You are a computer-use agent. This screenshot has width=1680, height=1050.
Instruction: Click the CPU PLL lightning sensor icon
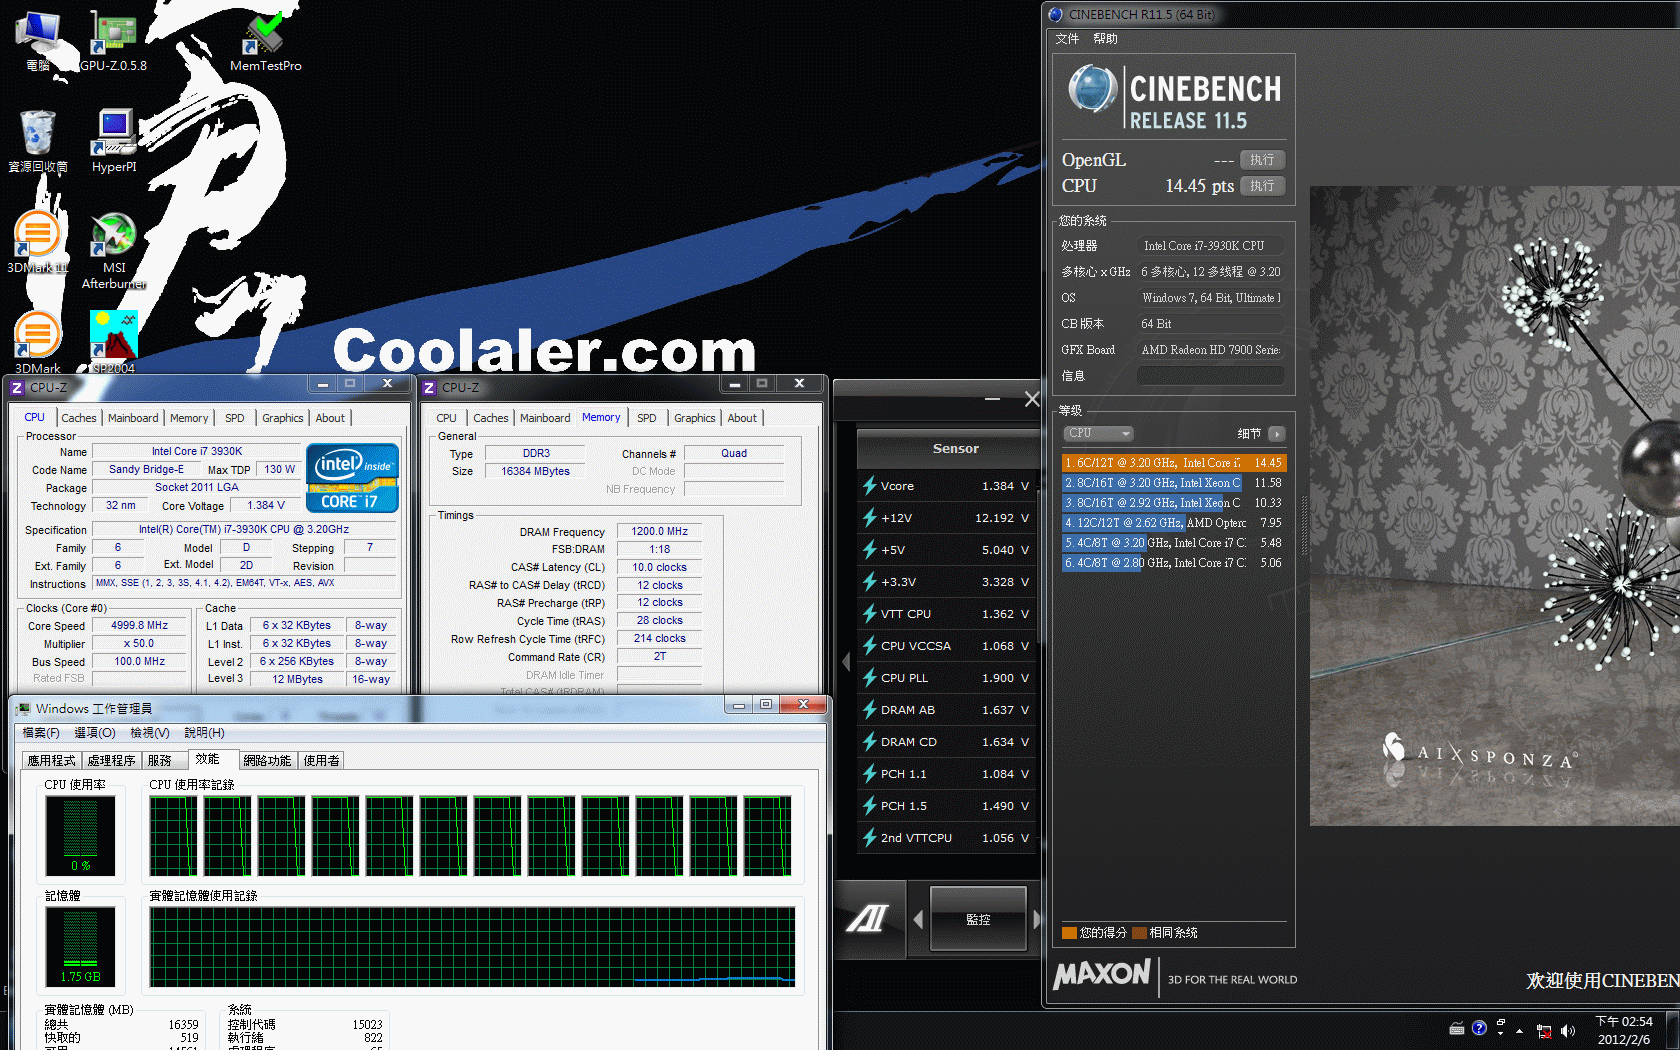pos(870,678)
